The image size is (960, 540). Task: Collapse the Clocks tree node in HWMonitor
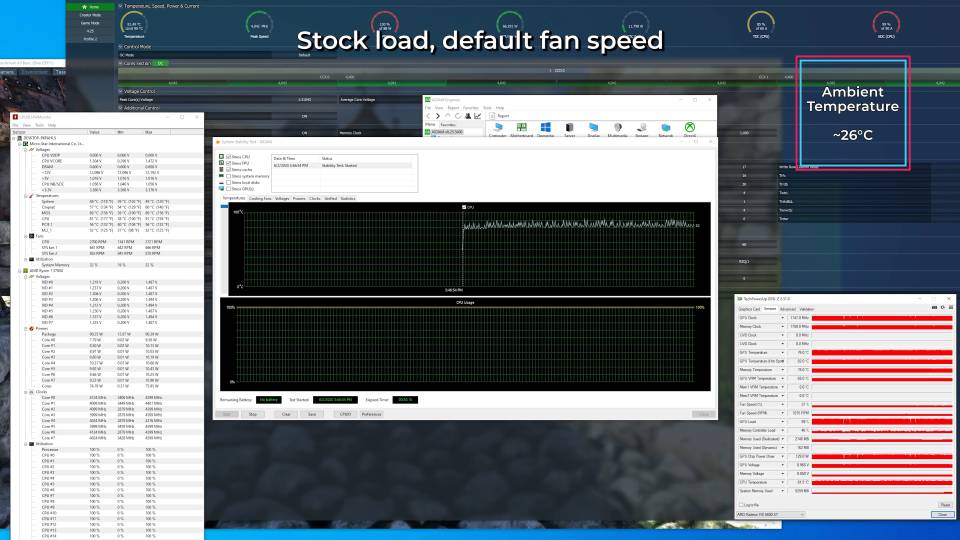point(26,392)
